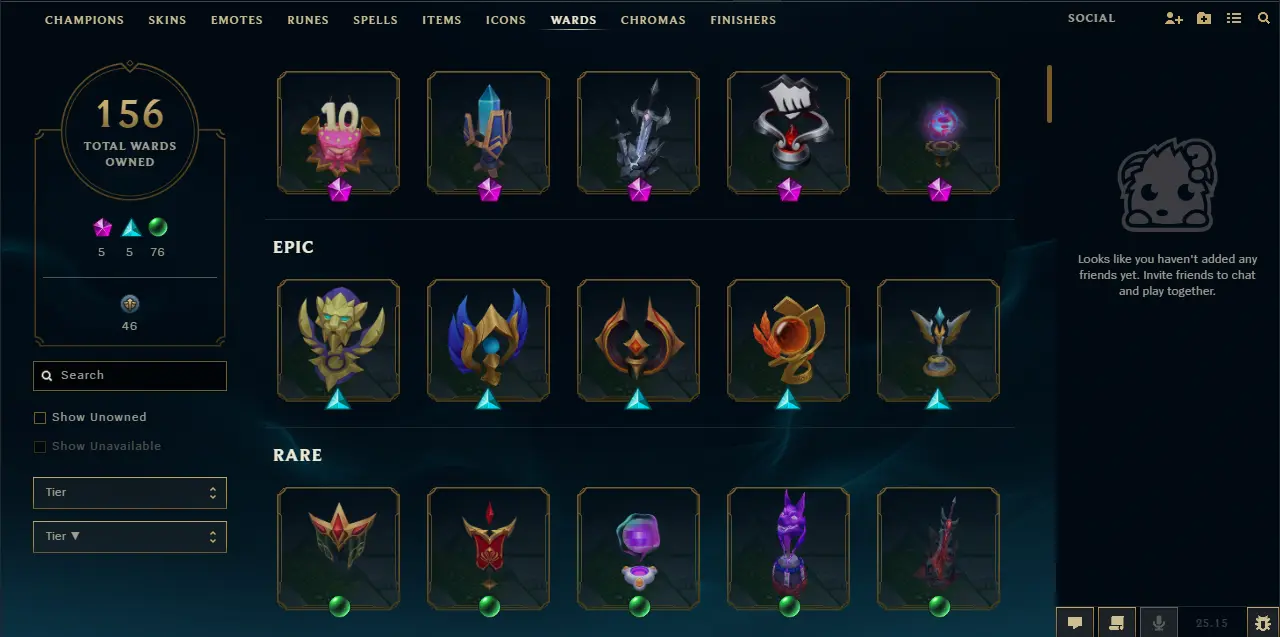This screenshot has height=637, width=1280.
Task: Click the ward Search input field
Action: (x=130, y=376)
